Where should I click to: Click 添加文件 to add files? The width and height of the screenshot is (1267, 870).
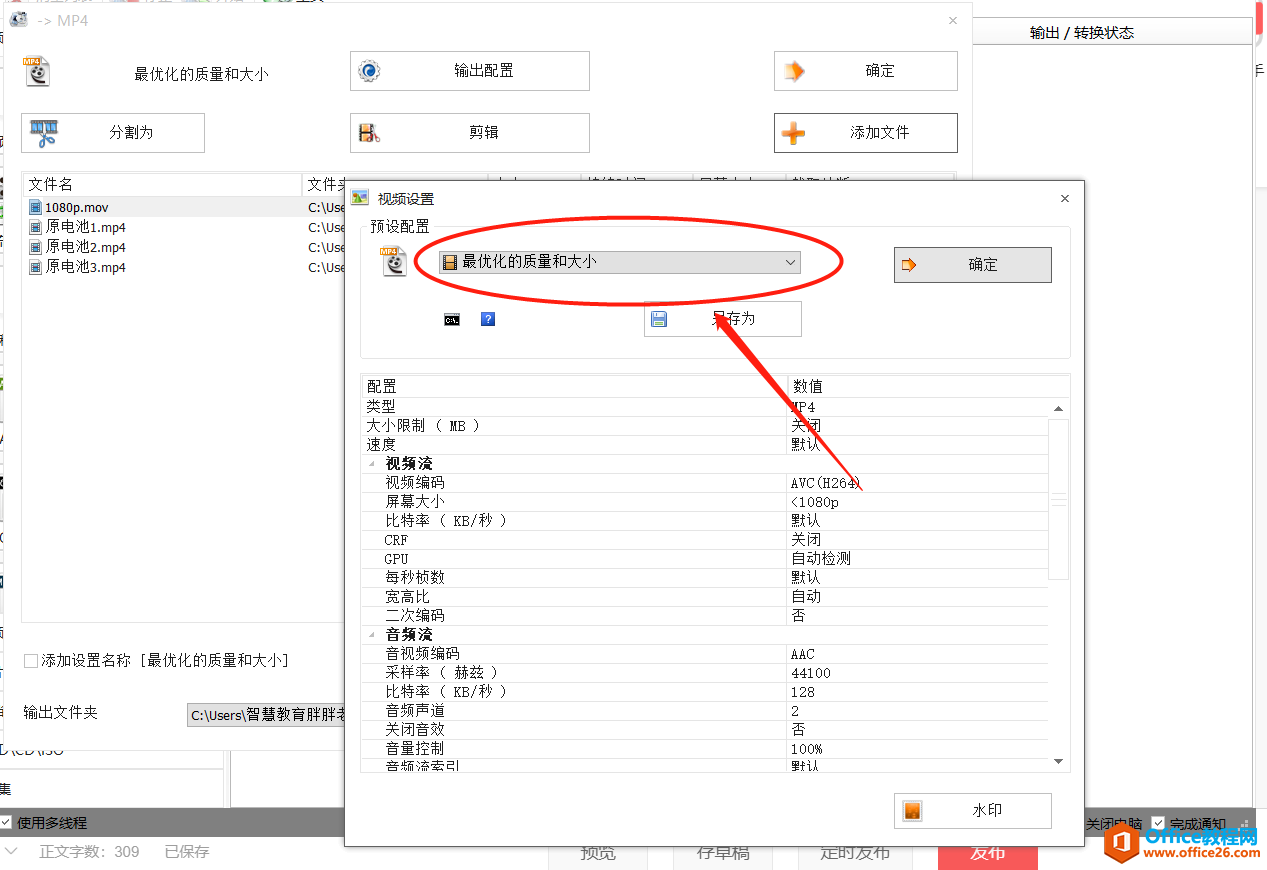click(866, 133)
